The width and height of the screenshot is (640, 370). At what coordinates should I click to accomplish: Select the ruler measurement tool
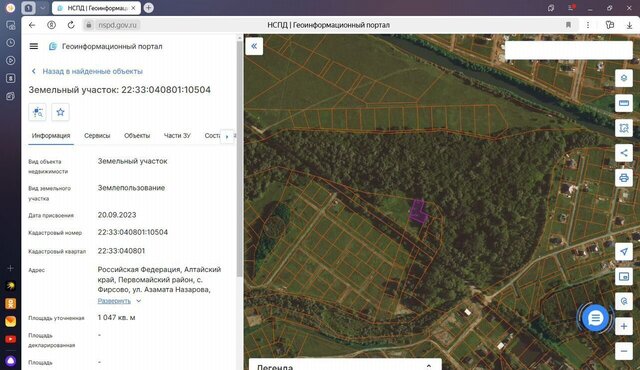[x=624, y=103]
